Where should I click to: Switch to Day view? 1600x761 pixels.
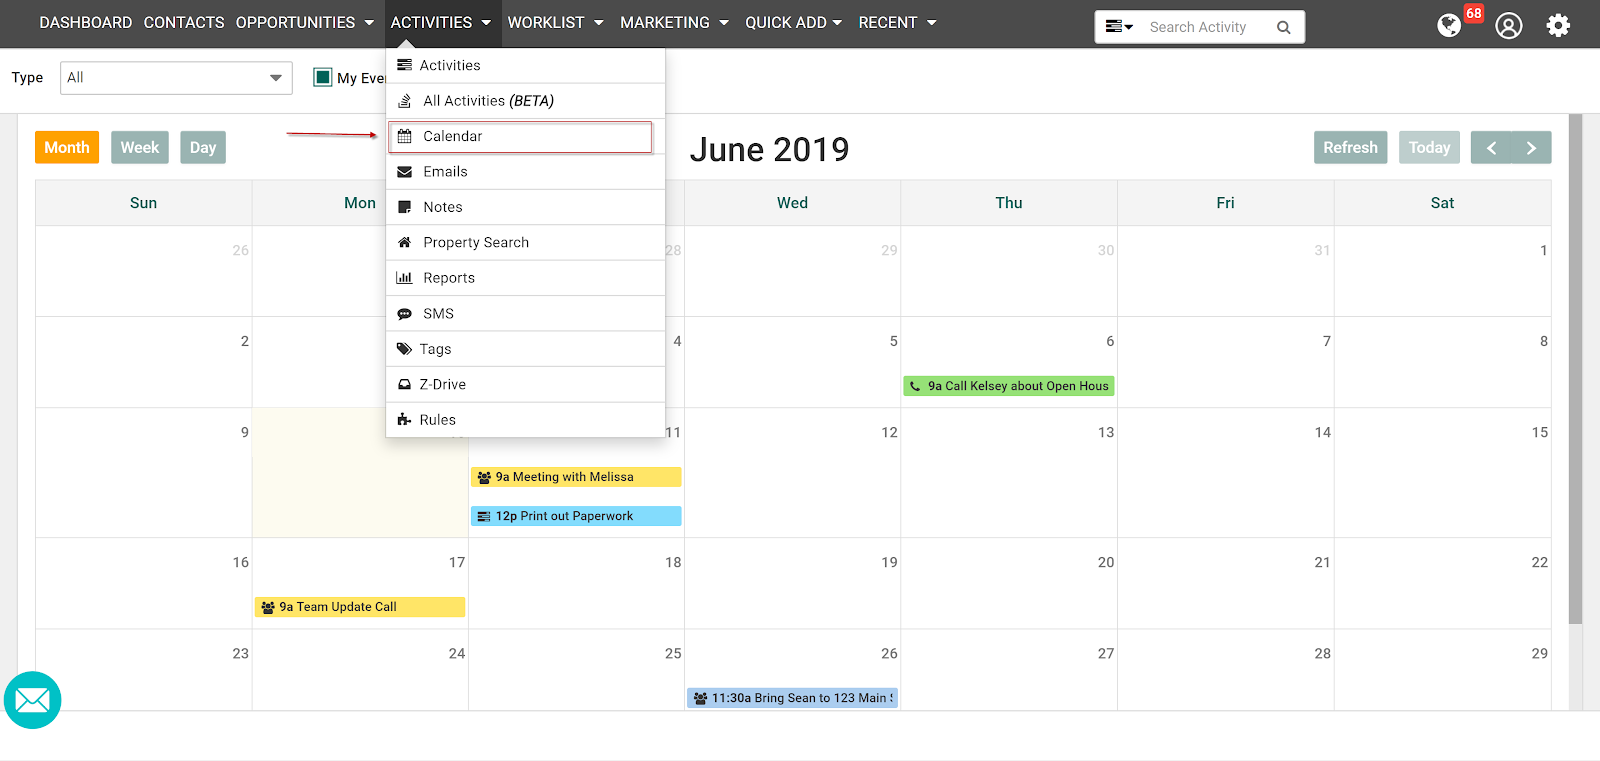203,148
